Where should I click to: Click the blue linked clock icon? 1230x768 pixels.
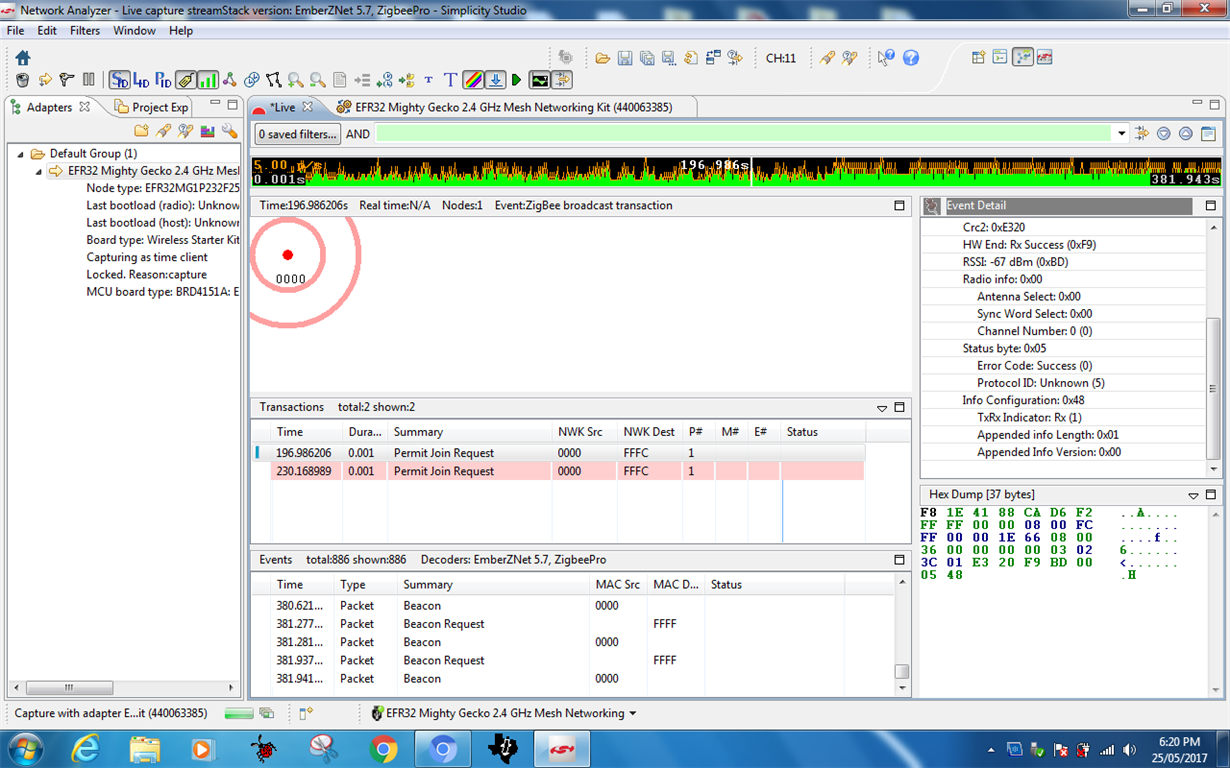point(252,80)
